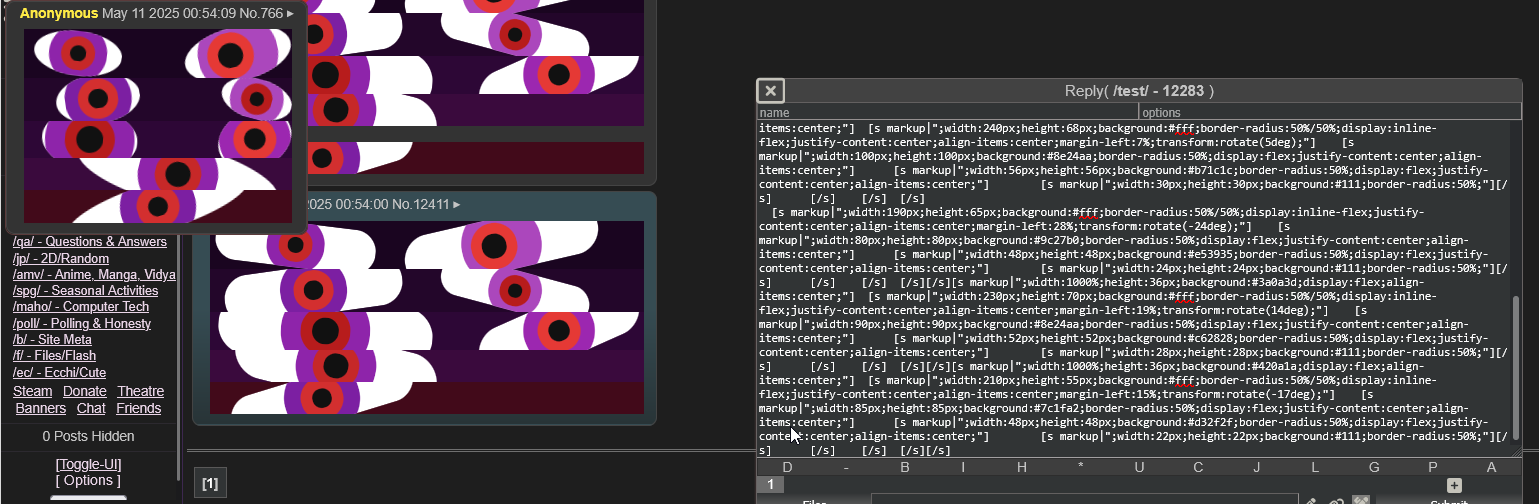This screenshot has height=504, width=1539.
Task: Close the Reply form window
Action: 770,91
